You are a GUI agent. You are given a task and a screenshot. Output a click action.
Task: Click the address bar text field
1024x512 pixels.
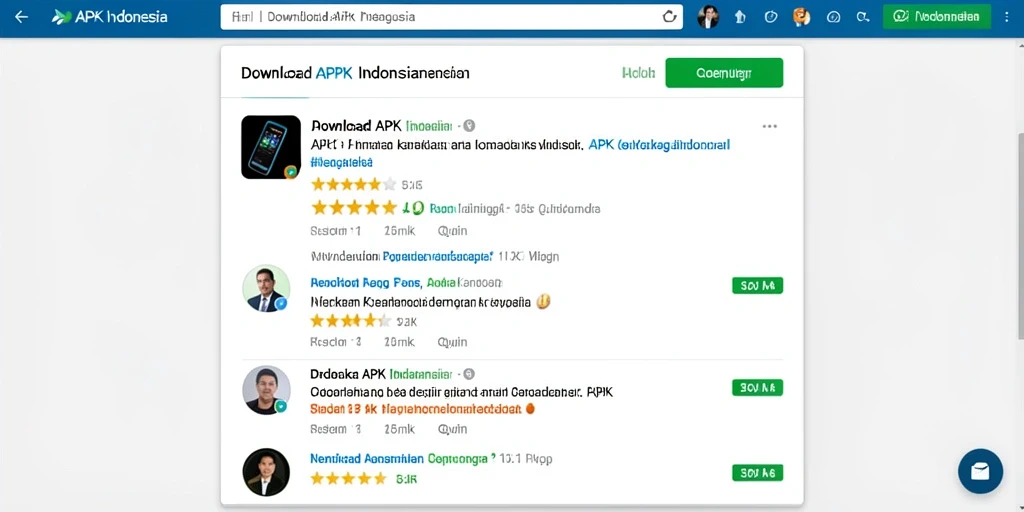pos(441,17)
